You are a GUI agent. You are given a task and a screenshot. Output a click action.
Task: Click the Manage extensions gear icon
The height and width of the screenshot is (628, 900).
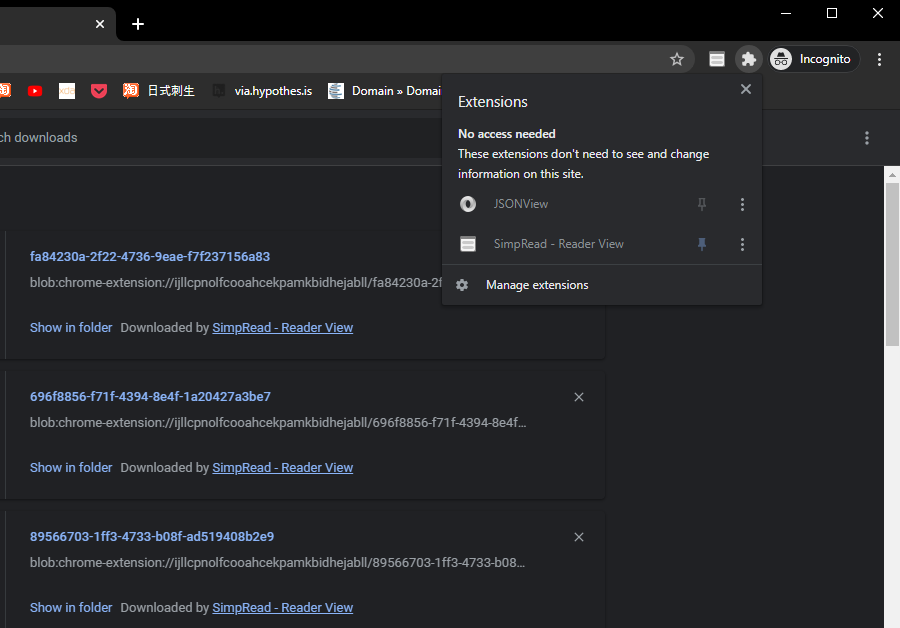coord(462,285)
